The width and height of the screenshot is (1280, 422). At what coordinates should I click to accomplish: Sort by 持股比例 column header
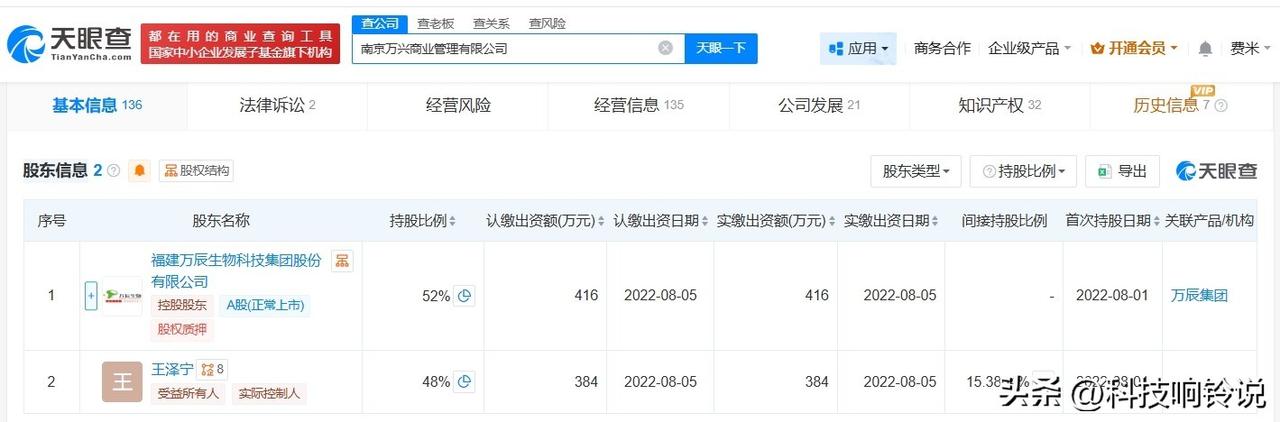coord(423,220)
